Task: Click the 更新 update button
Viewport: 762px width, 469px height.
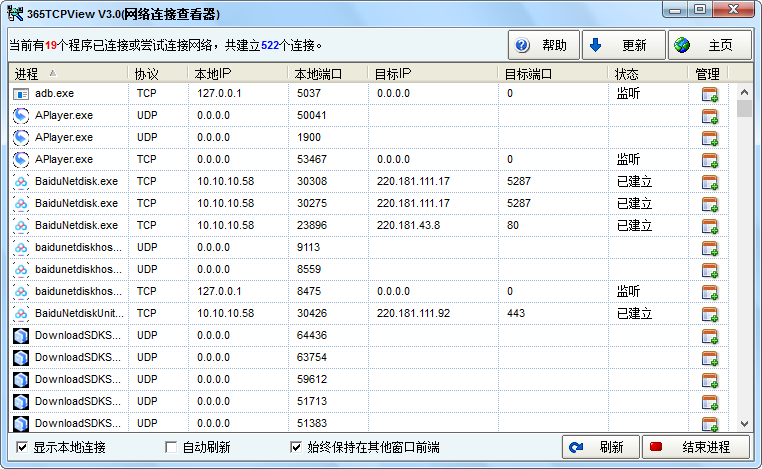Action: tap(623, 45)
